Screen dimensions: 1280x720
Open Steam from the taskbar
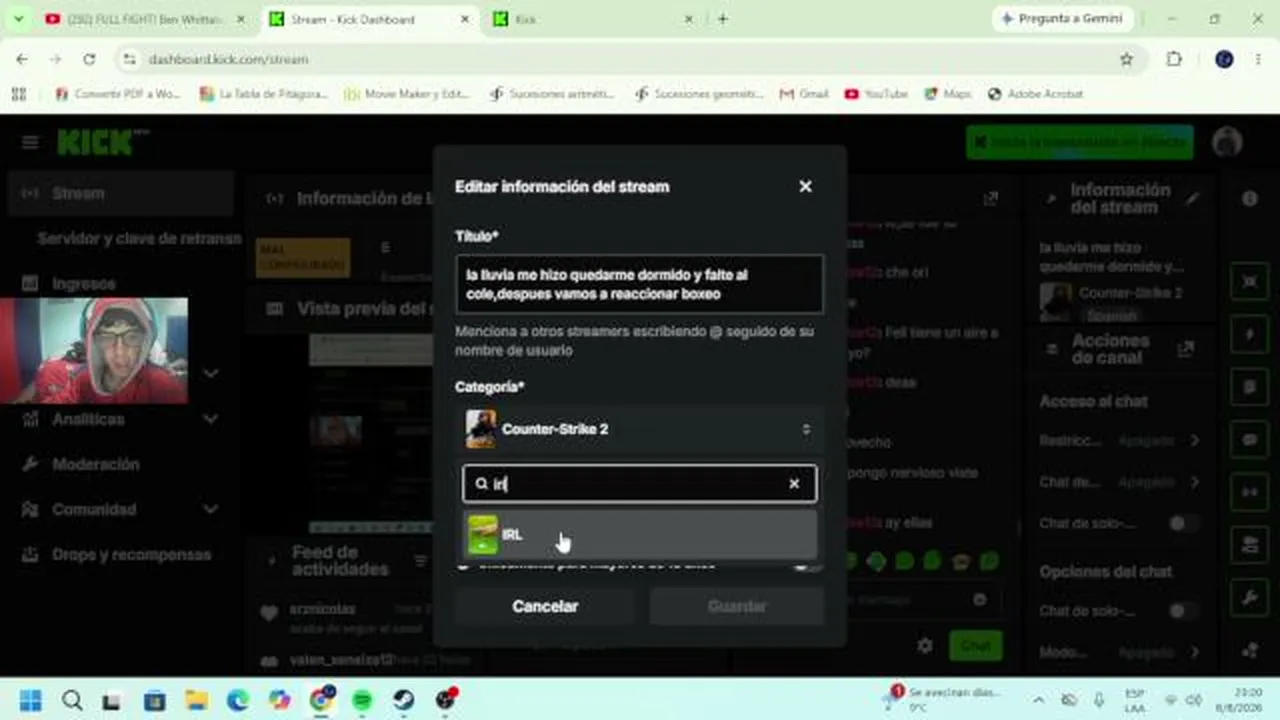tap(404, 700)
